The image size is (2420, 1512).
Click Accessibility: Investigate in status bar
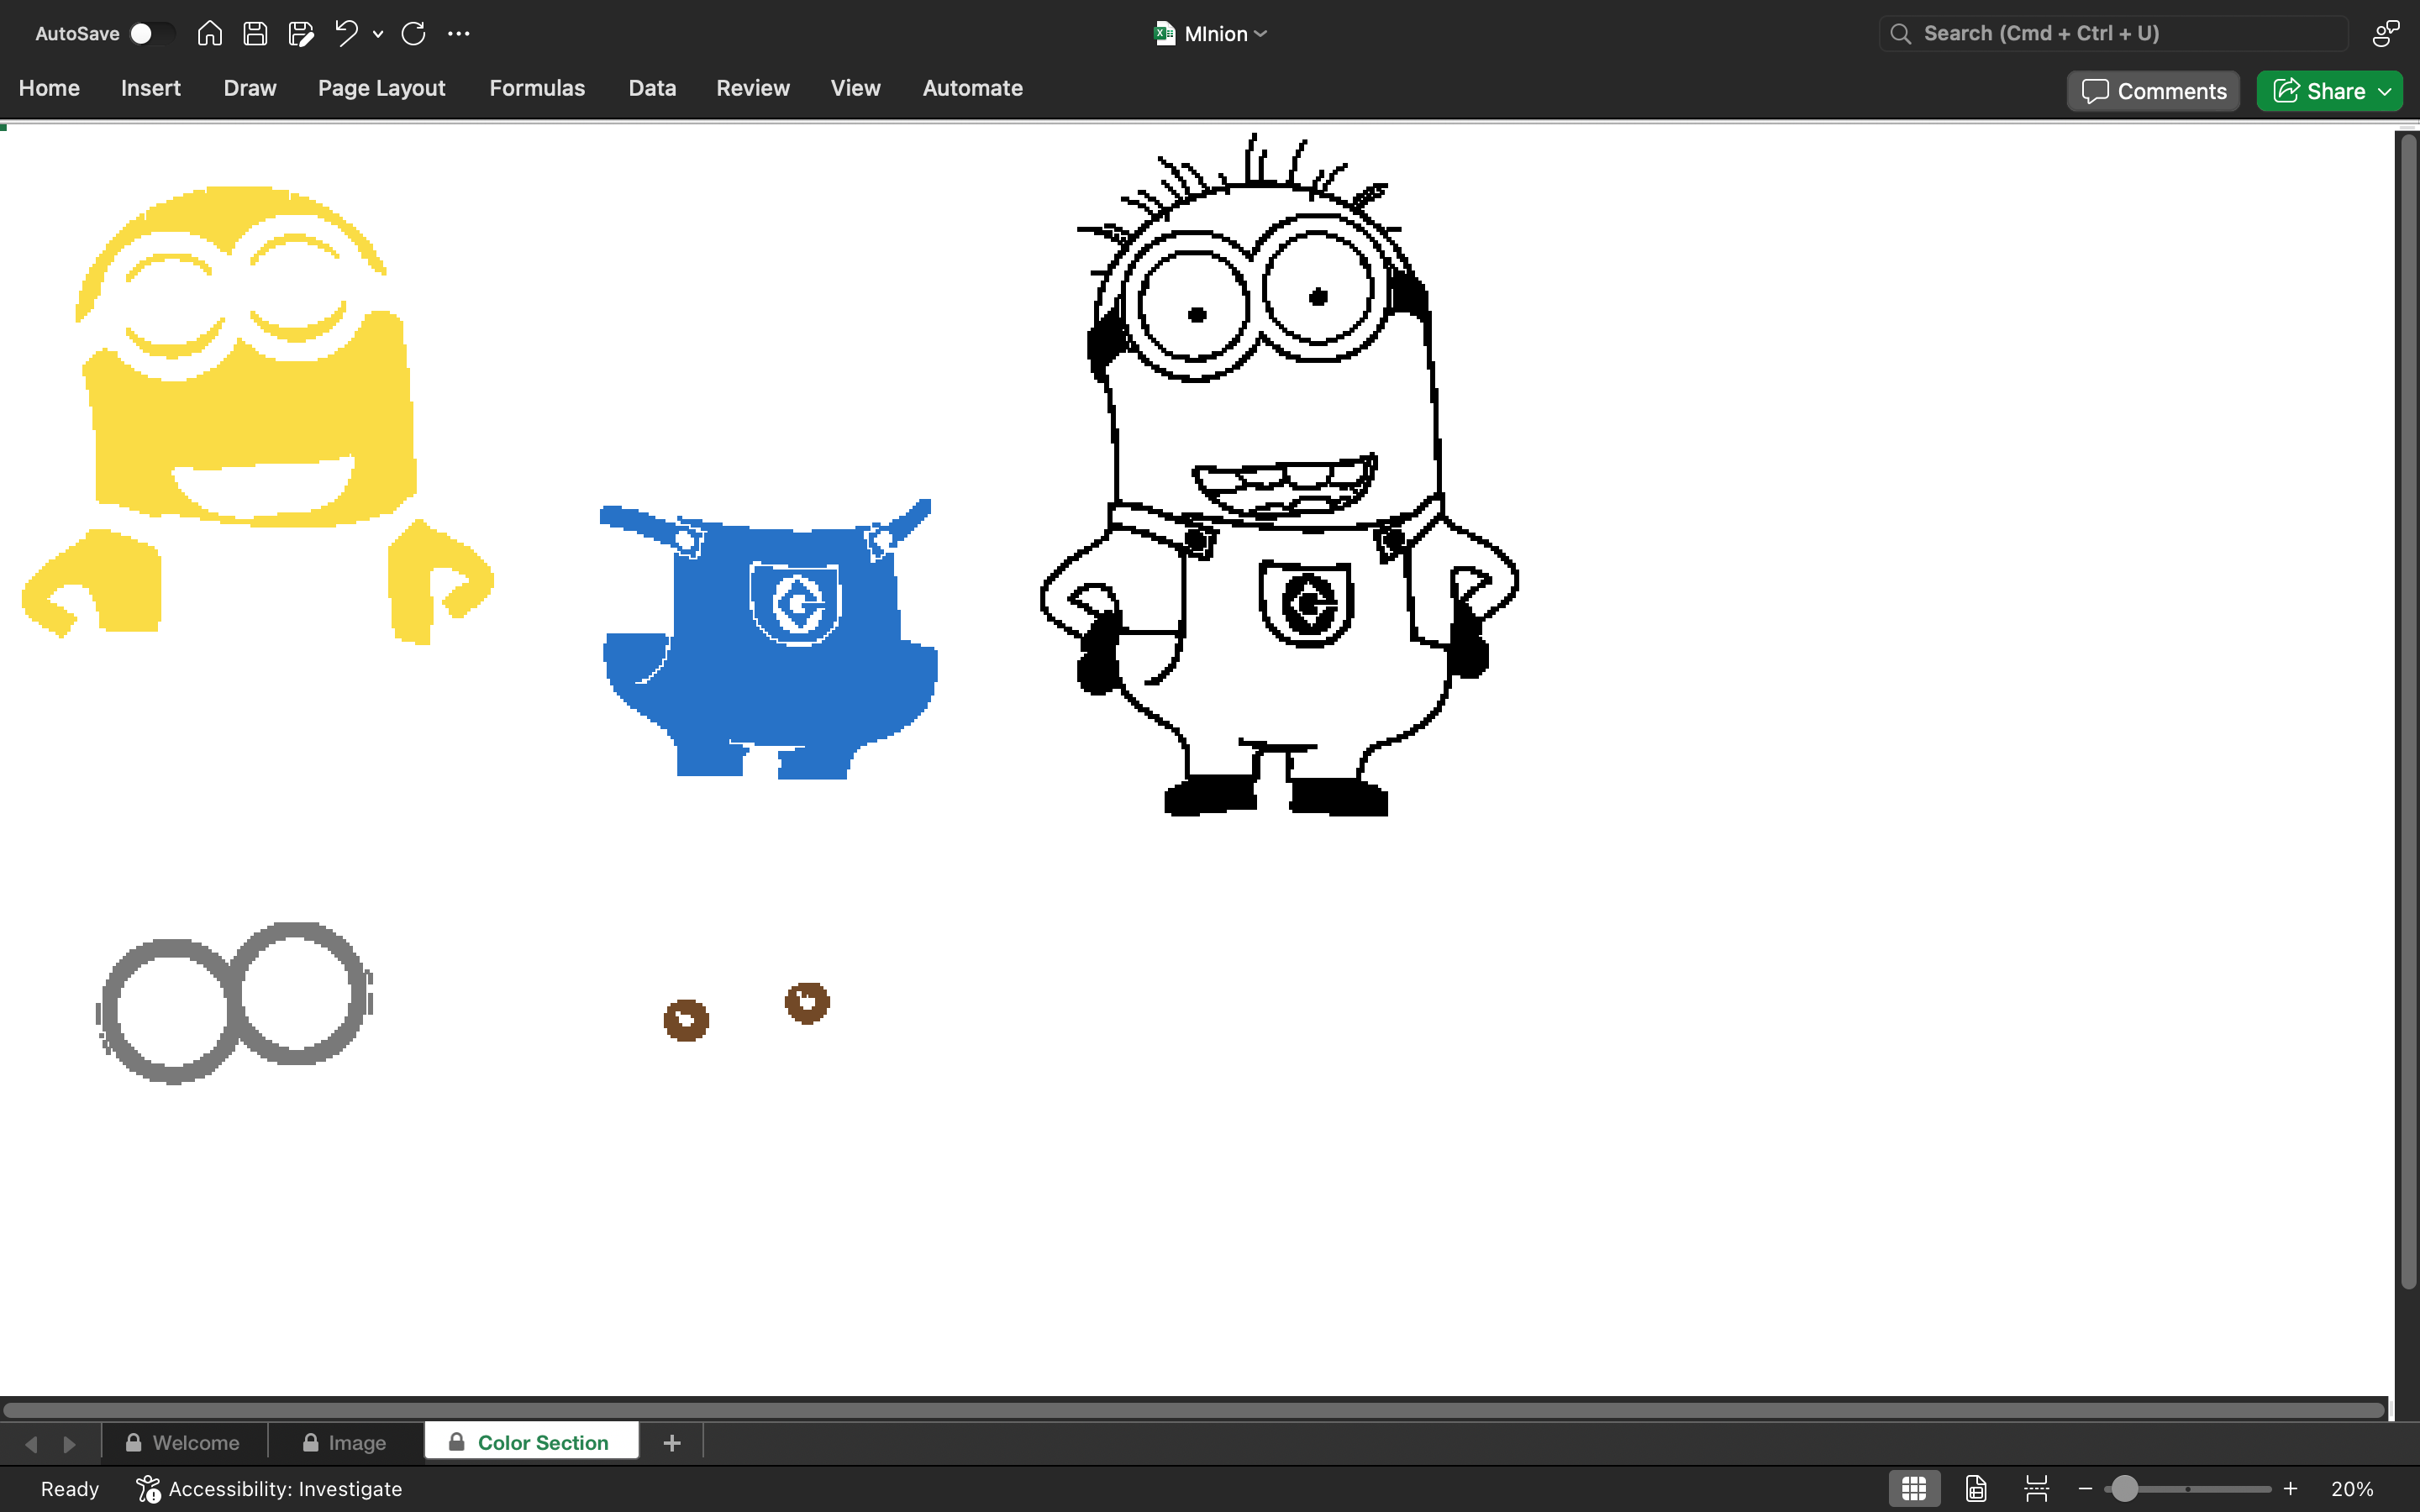click(x=269, y=1489)
